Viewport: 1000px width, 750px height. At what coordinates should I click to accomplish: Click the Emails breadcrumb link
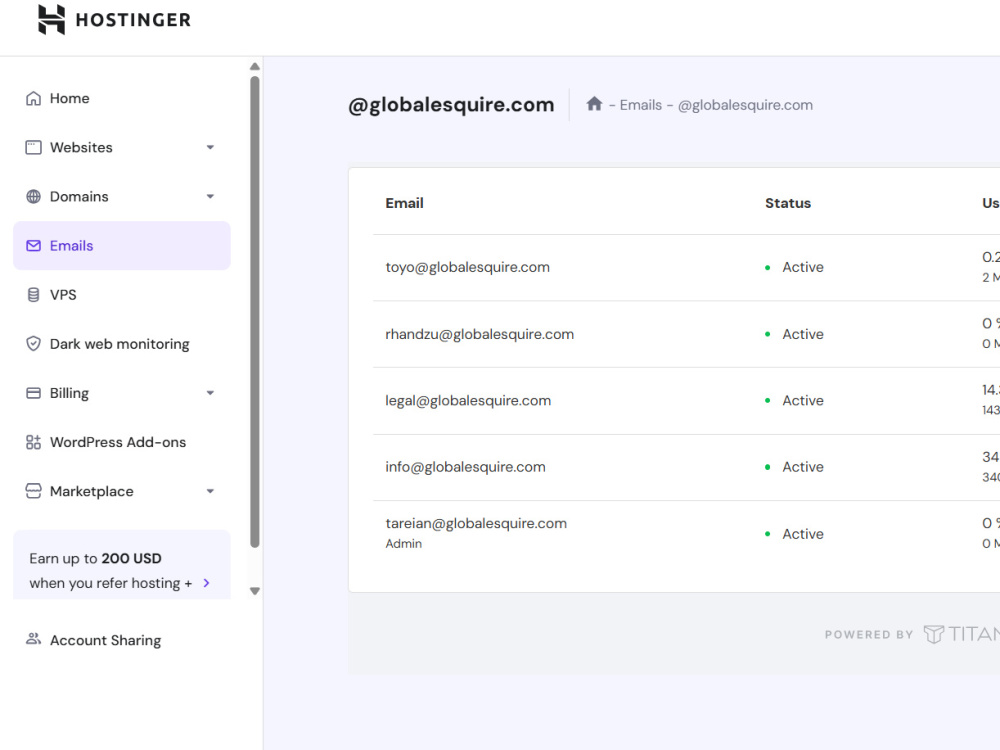[640, 105]
